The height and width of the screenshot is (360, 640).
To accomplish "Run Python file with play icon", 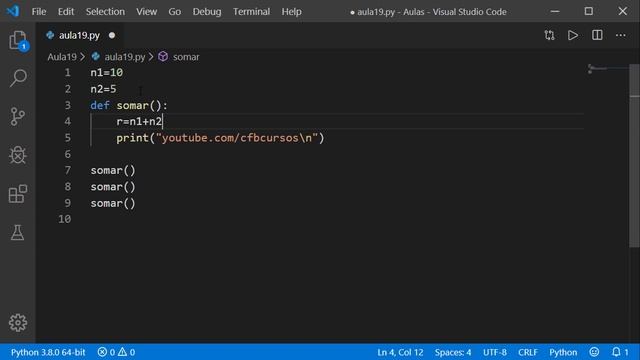I will (x=573, y=35).
